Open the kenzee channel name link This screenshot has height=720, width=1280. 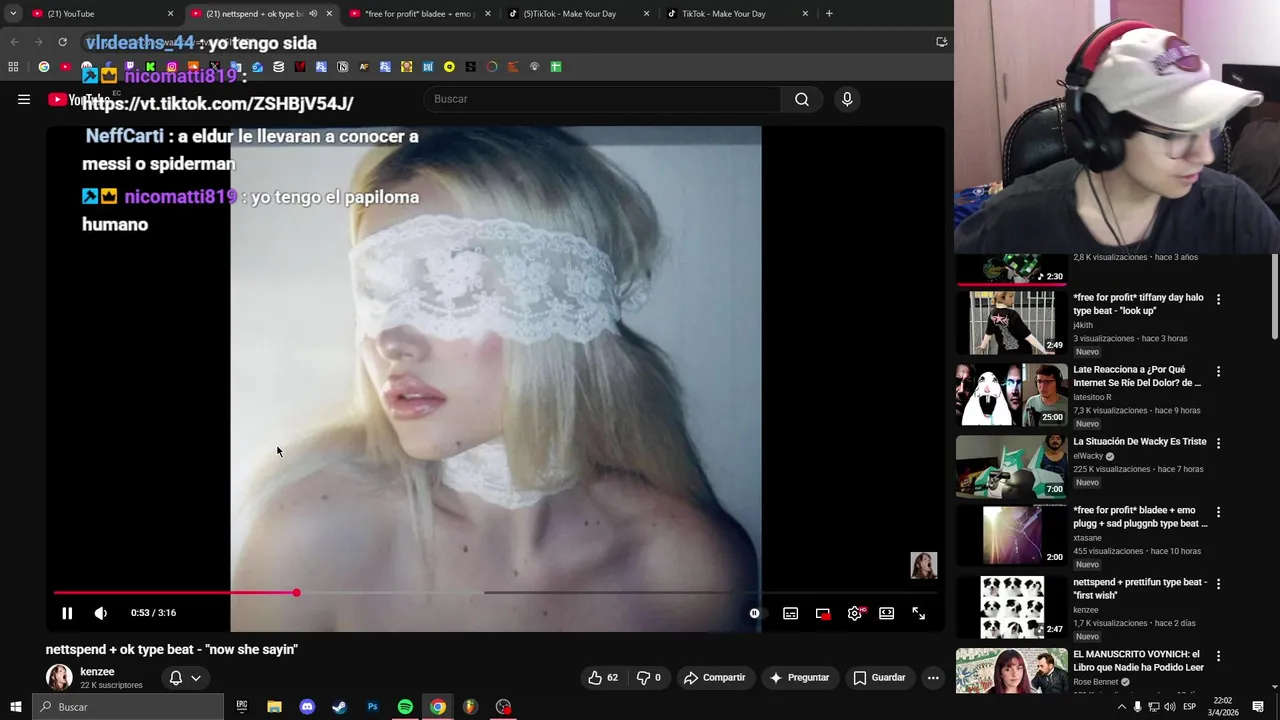point(97,672)
